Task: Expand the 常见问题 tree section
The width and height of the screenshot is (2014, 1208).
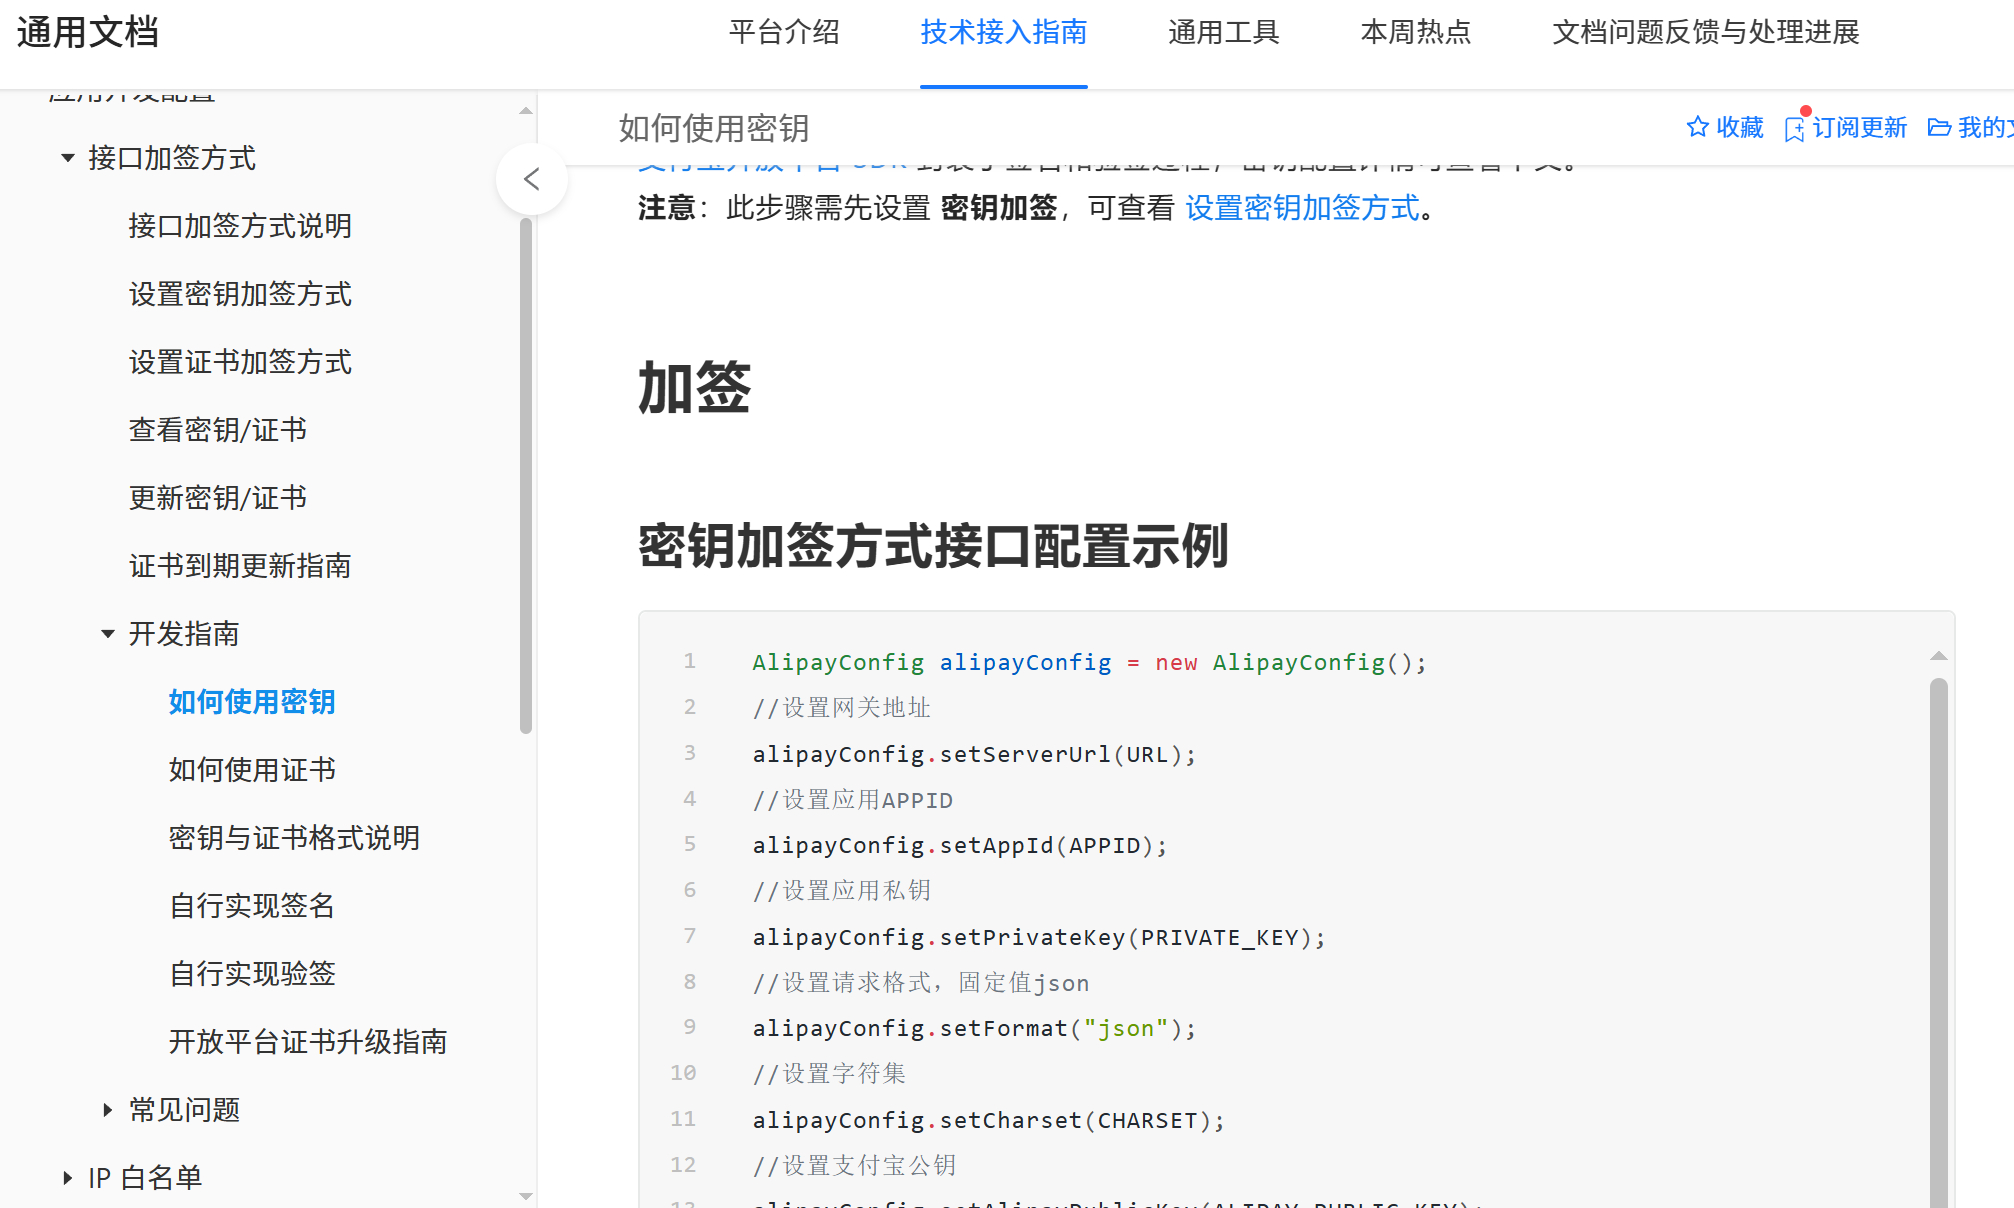Action: pyautogui.click(x=108, y=1110)
